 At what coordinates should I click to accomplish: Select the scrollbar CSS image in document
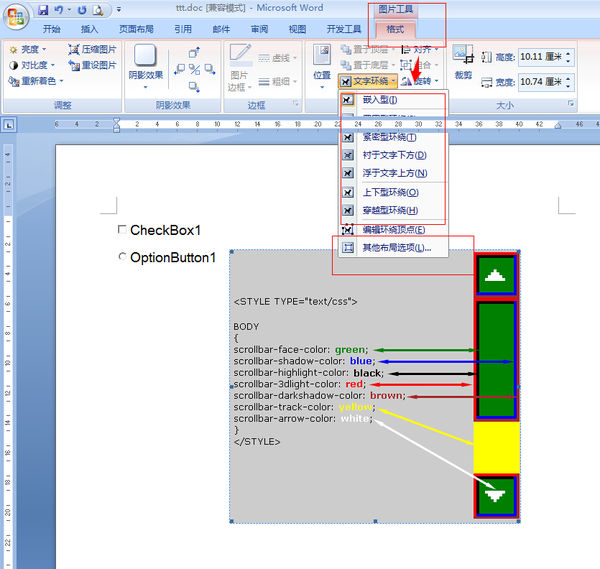click(x=375, y=386)
